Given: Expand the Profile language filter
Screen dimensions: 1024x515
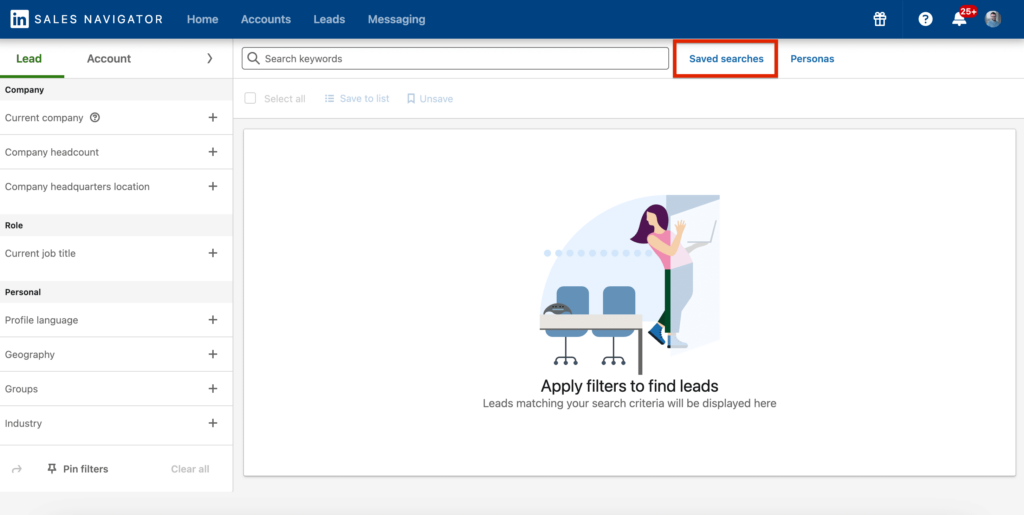Looking at the screenshot, I should [x=212, y=320].
